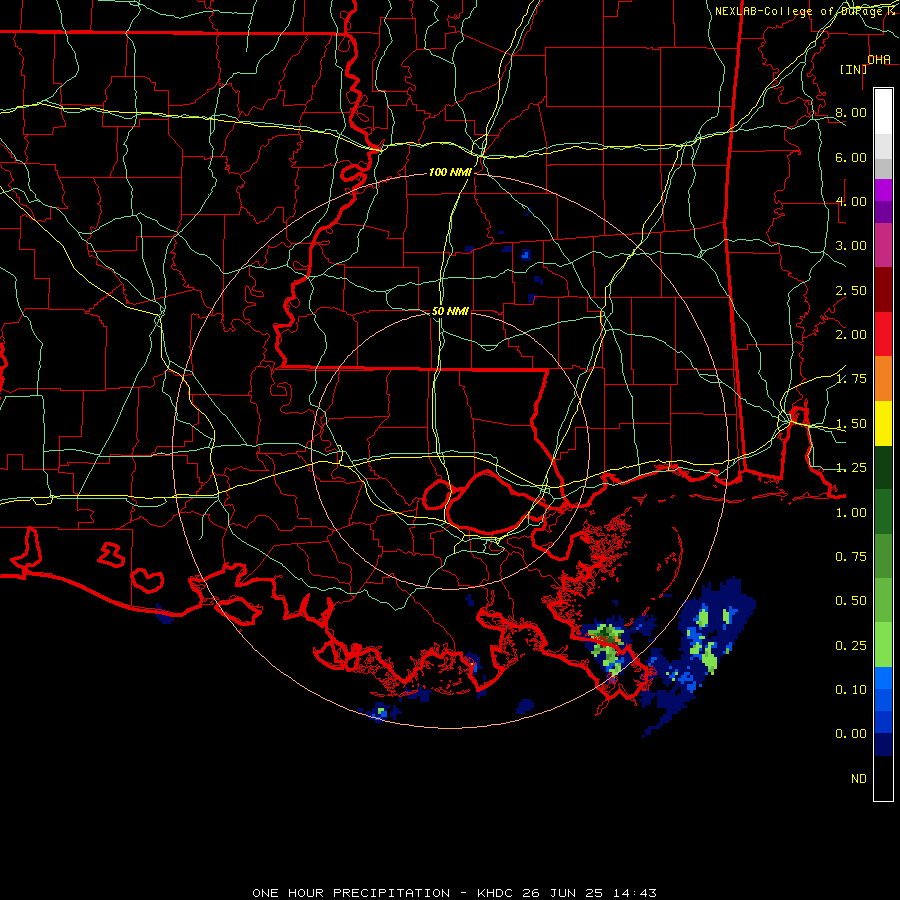Screen dimensions: 900x900
Task: Click the "[IN]" units label
Action: point(854,69)
